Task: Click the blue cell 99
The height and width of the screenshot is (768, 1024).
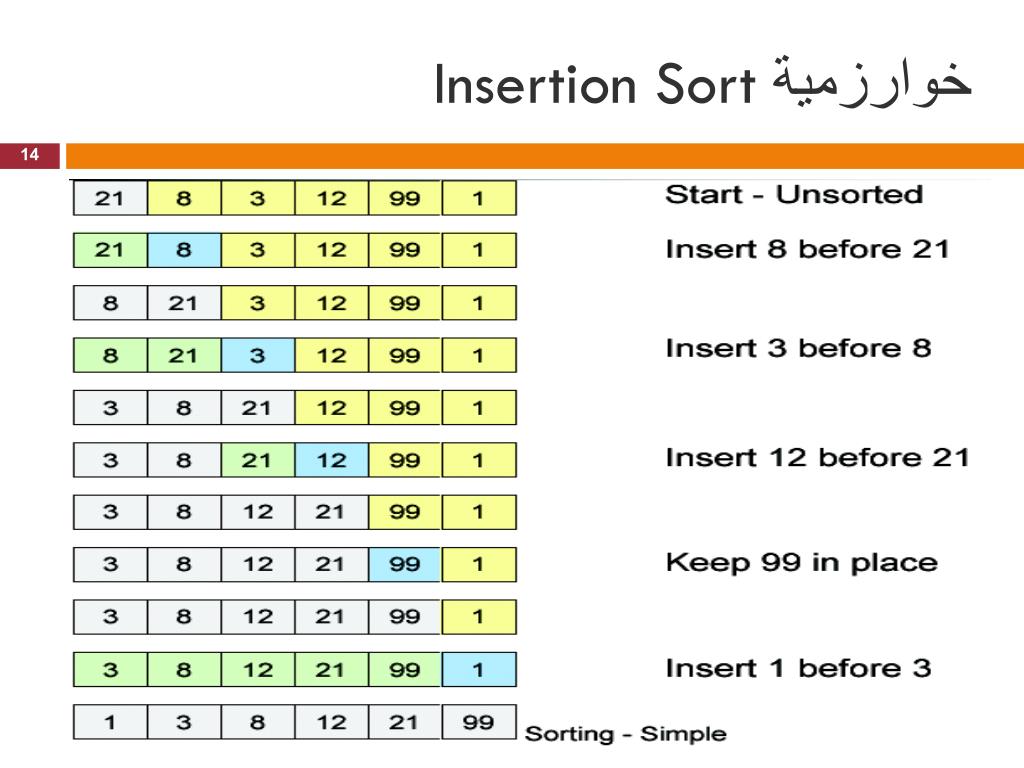Action: point(405,564)
